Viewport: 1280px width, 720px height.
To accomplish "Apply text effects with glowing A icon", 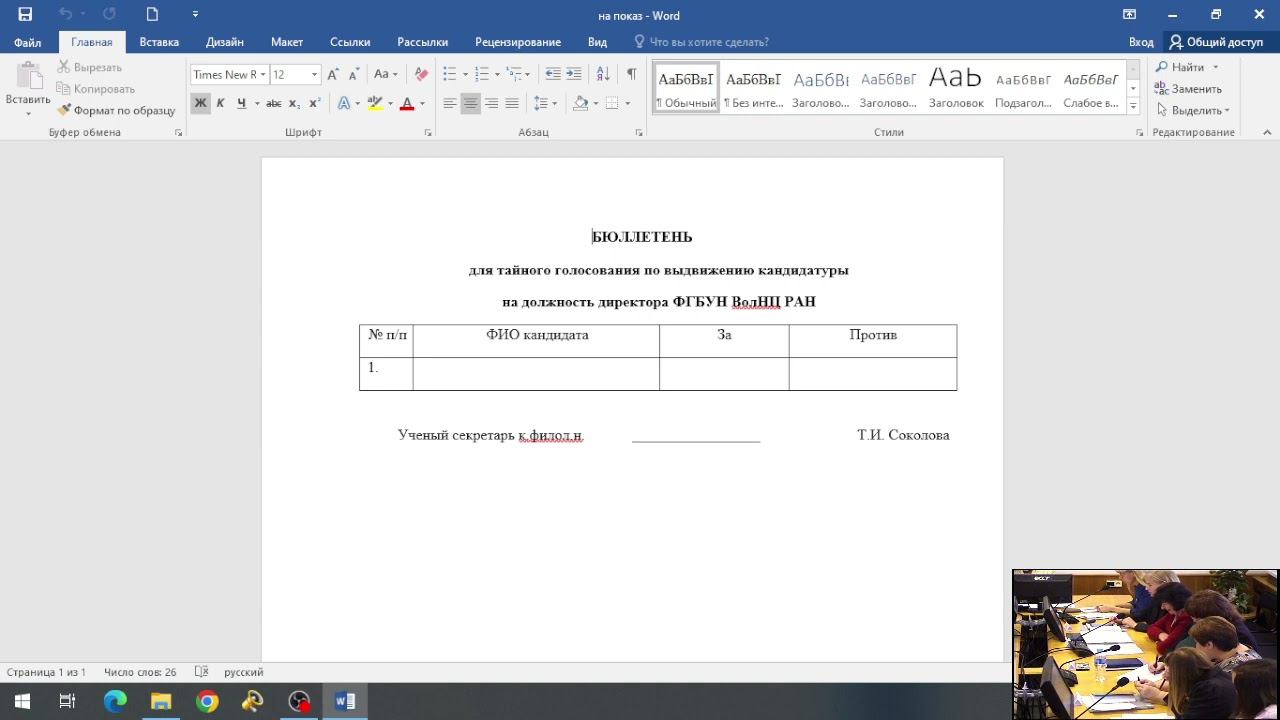I will [343, 103].
